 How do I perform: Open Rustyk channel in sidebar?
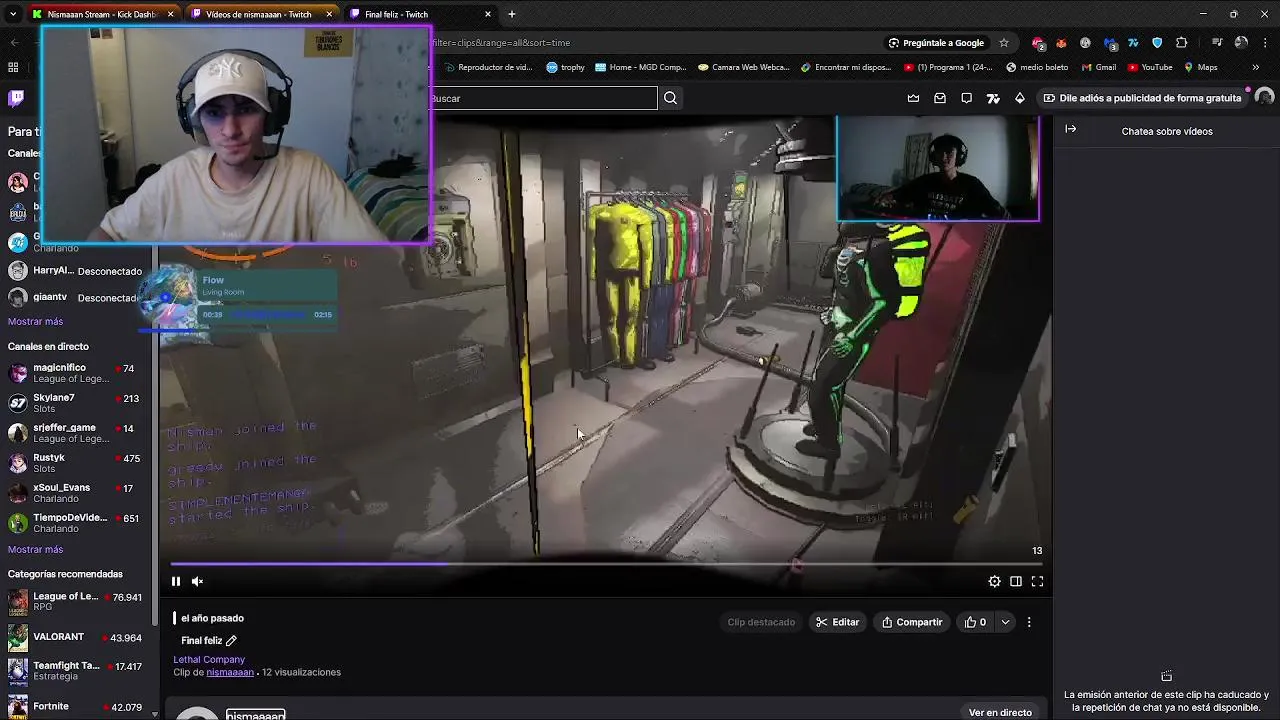tap(76, 463)
